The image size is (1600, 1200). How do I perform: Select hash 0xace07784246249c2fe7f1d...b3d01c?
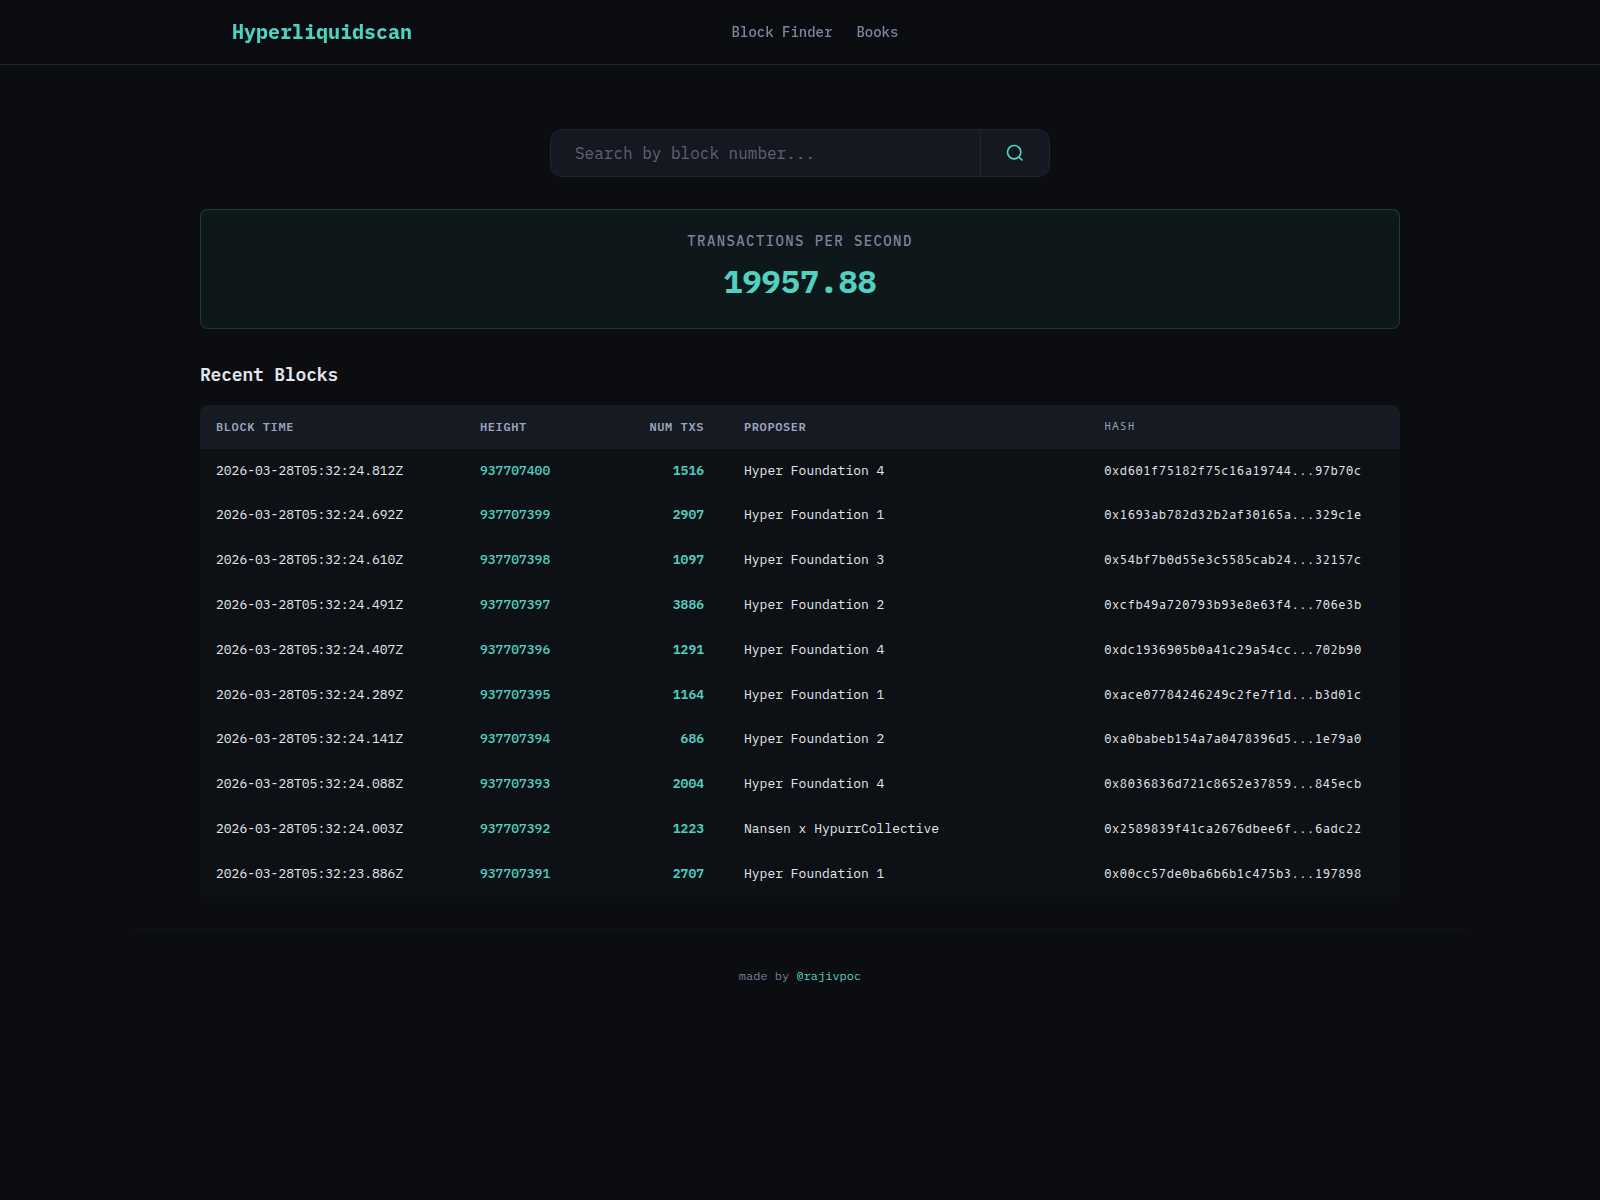[x=1232, y=695]
